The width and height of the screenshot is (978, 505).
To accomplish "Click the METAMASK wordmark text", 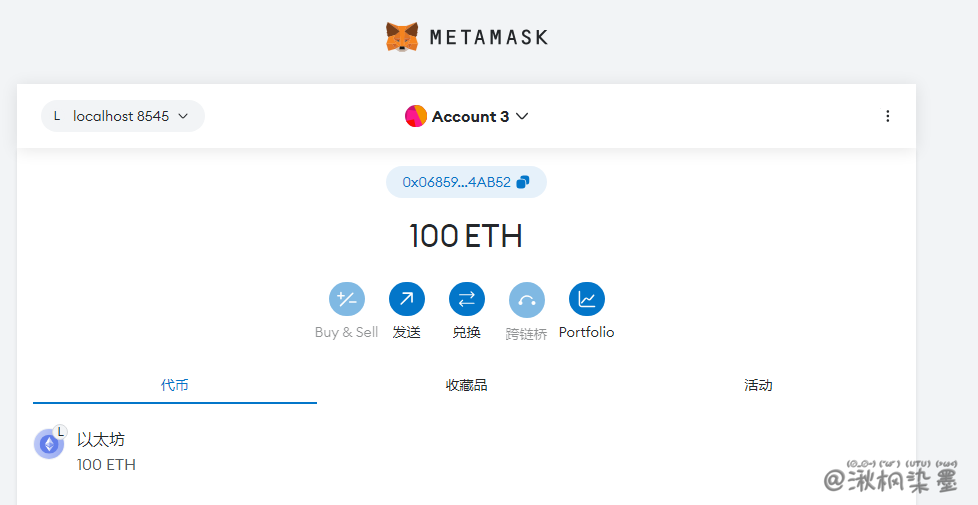I will click(488, 37).
